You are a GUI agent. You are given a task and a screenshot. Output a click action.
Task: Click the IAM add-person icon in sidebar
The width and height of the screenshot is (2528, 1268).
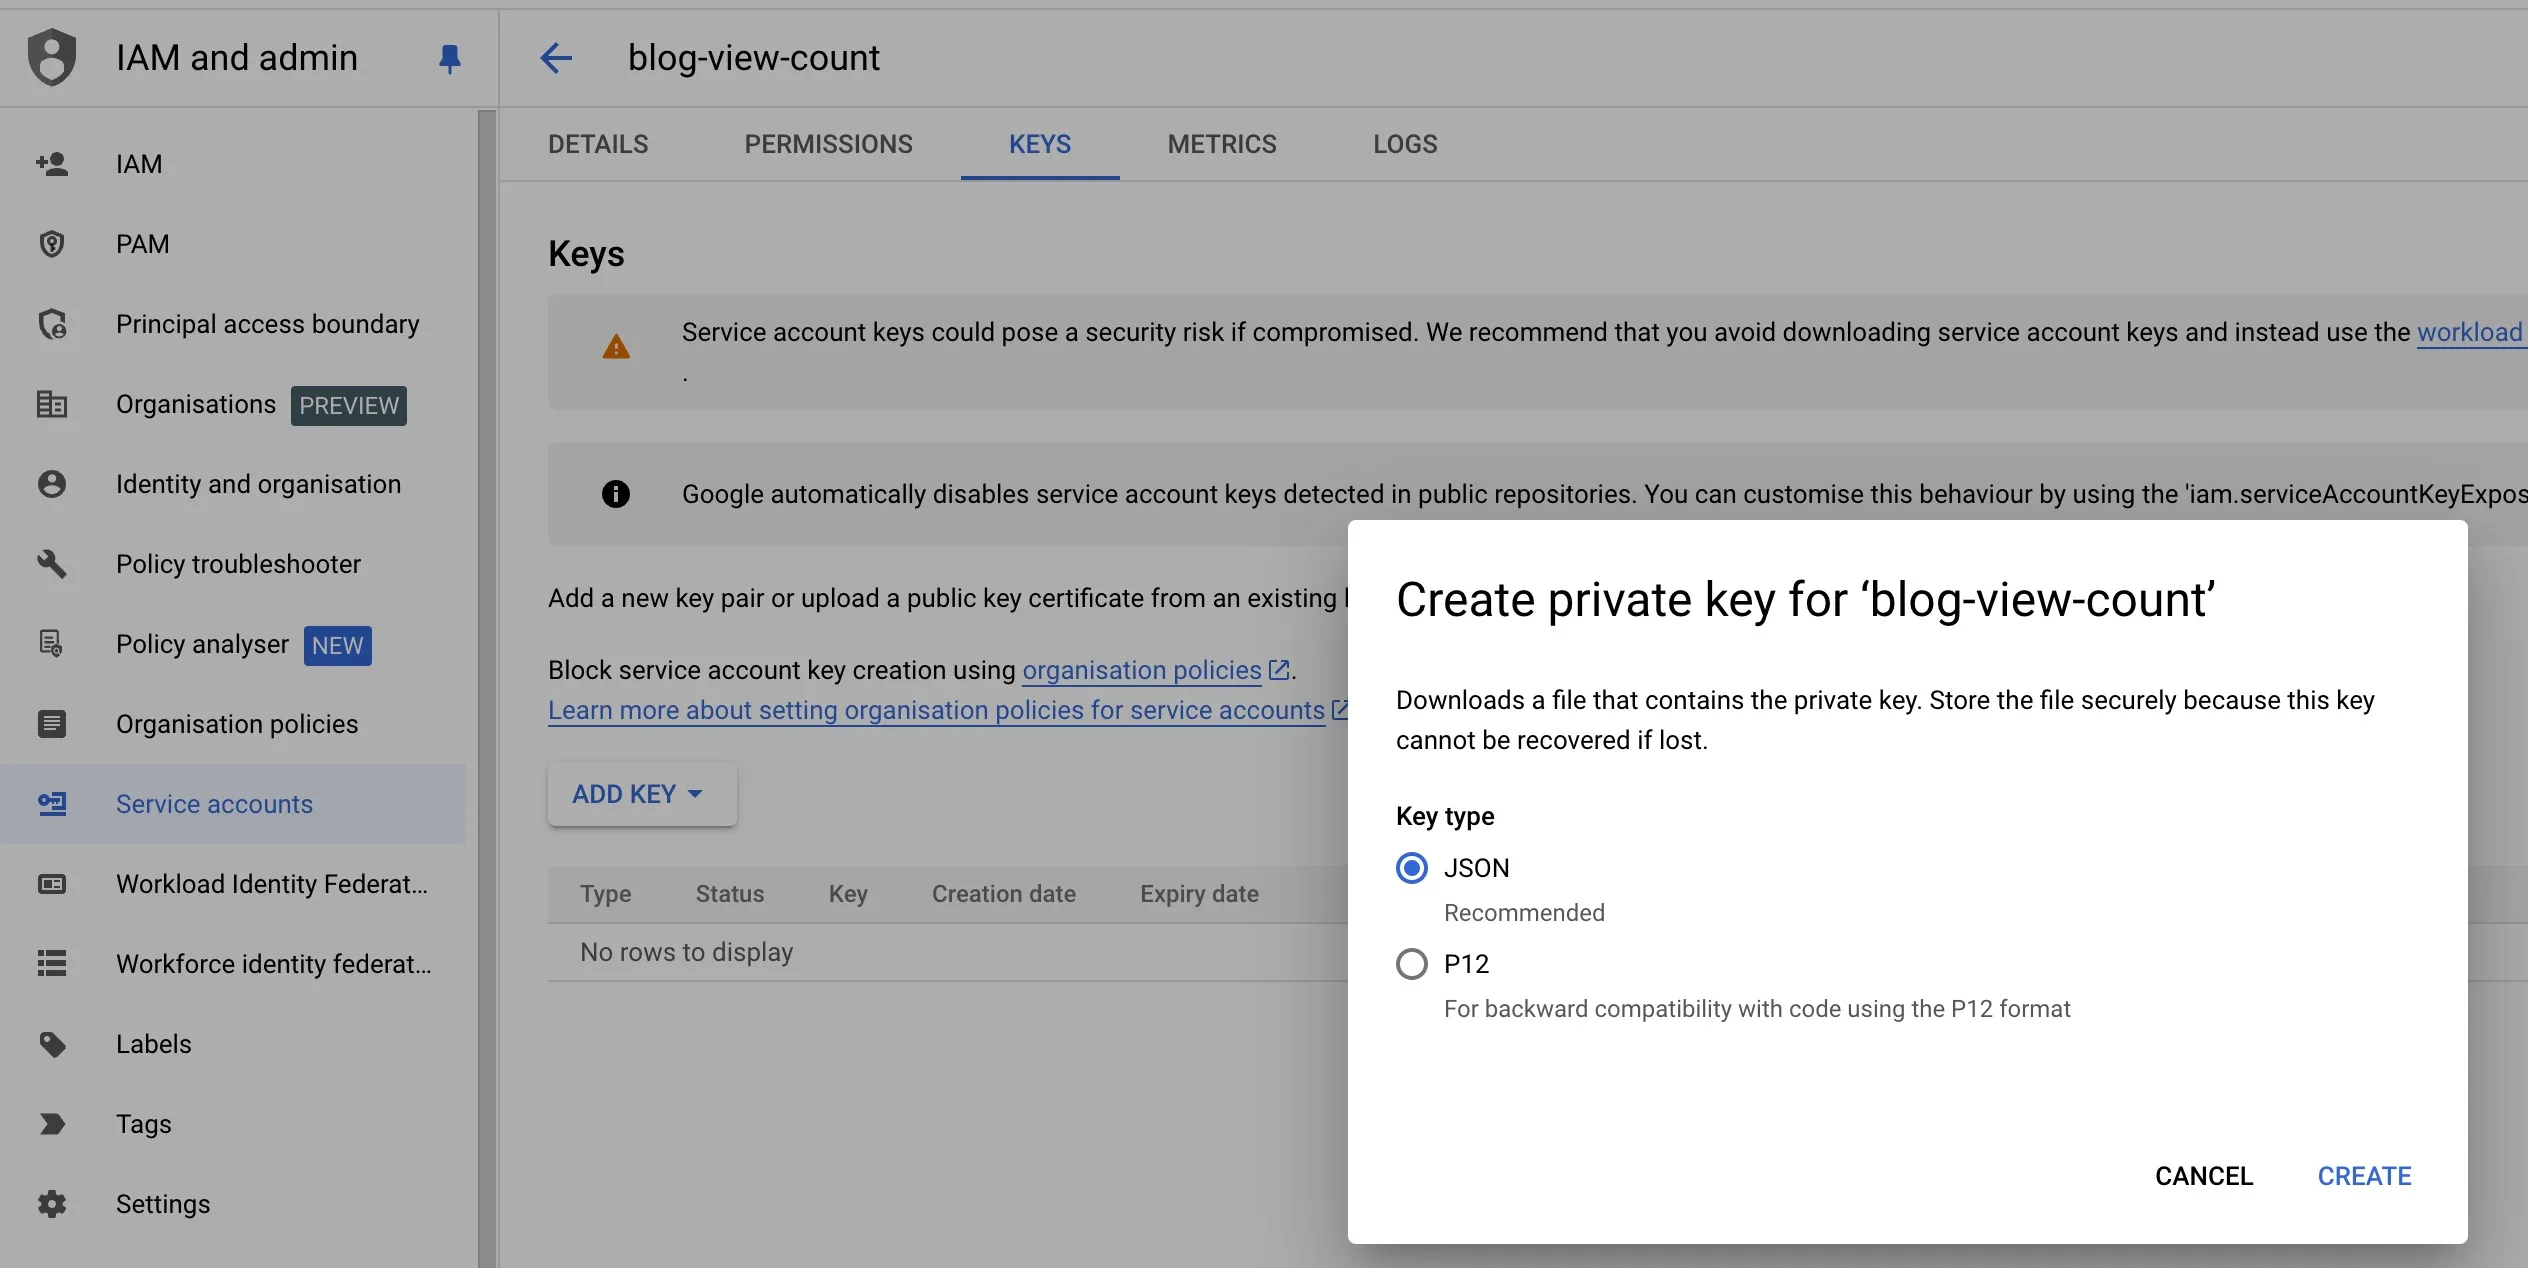click(x=52, y=164)
